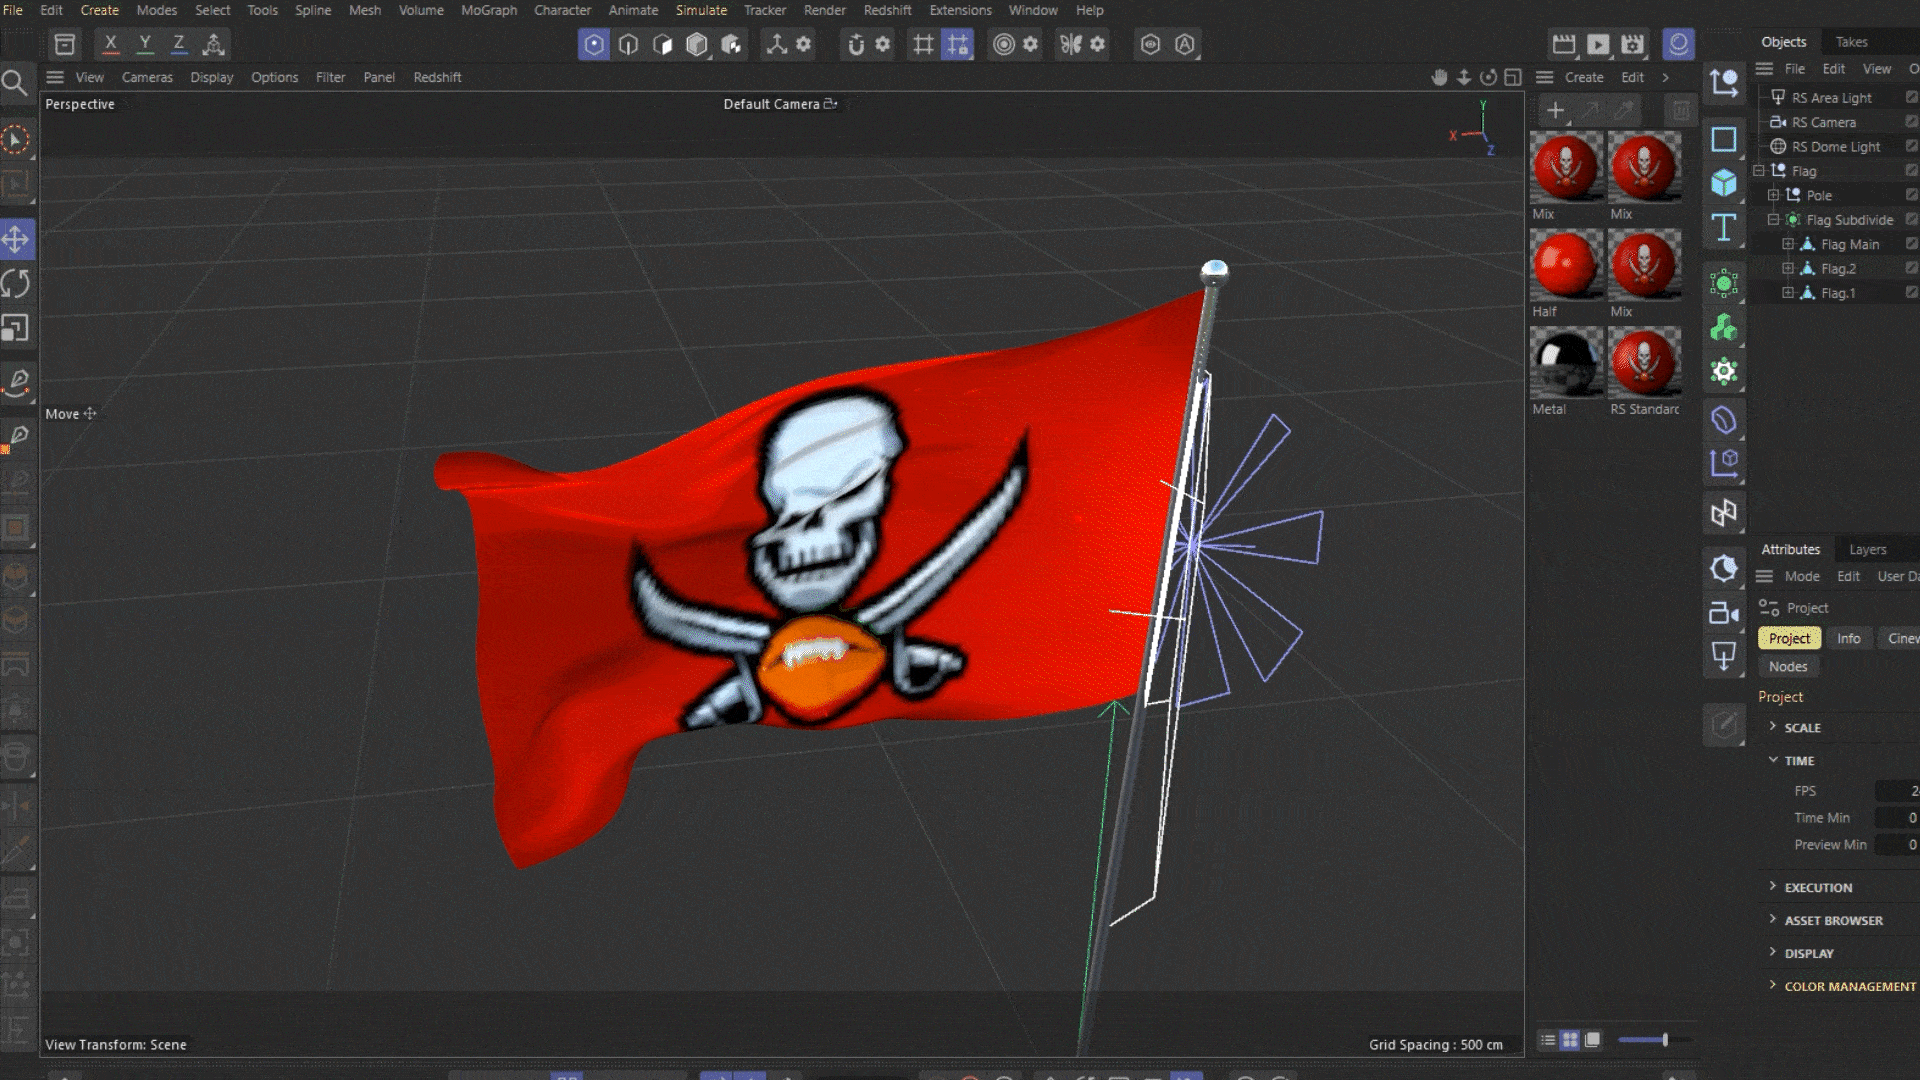Image resolution: width=1920 pixels, height=1080 pixels.
Task: Open the light object icon
Action: [1724, 657]
